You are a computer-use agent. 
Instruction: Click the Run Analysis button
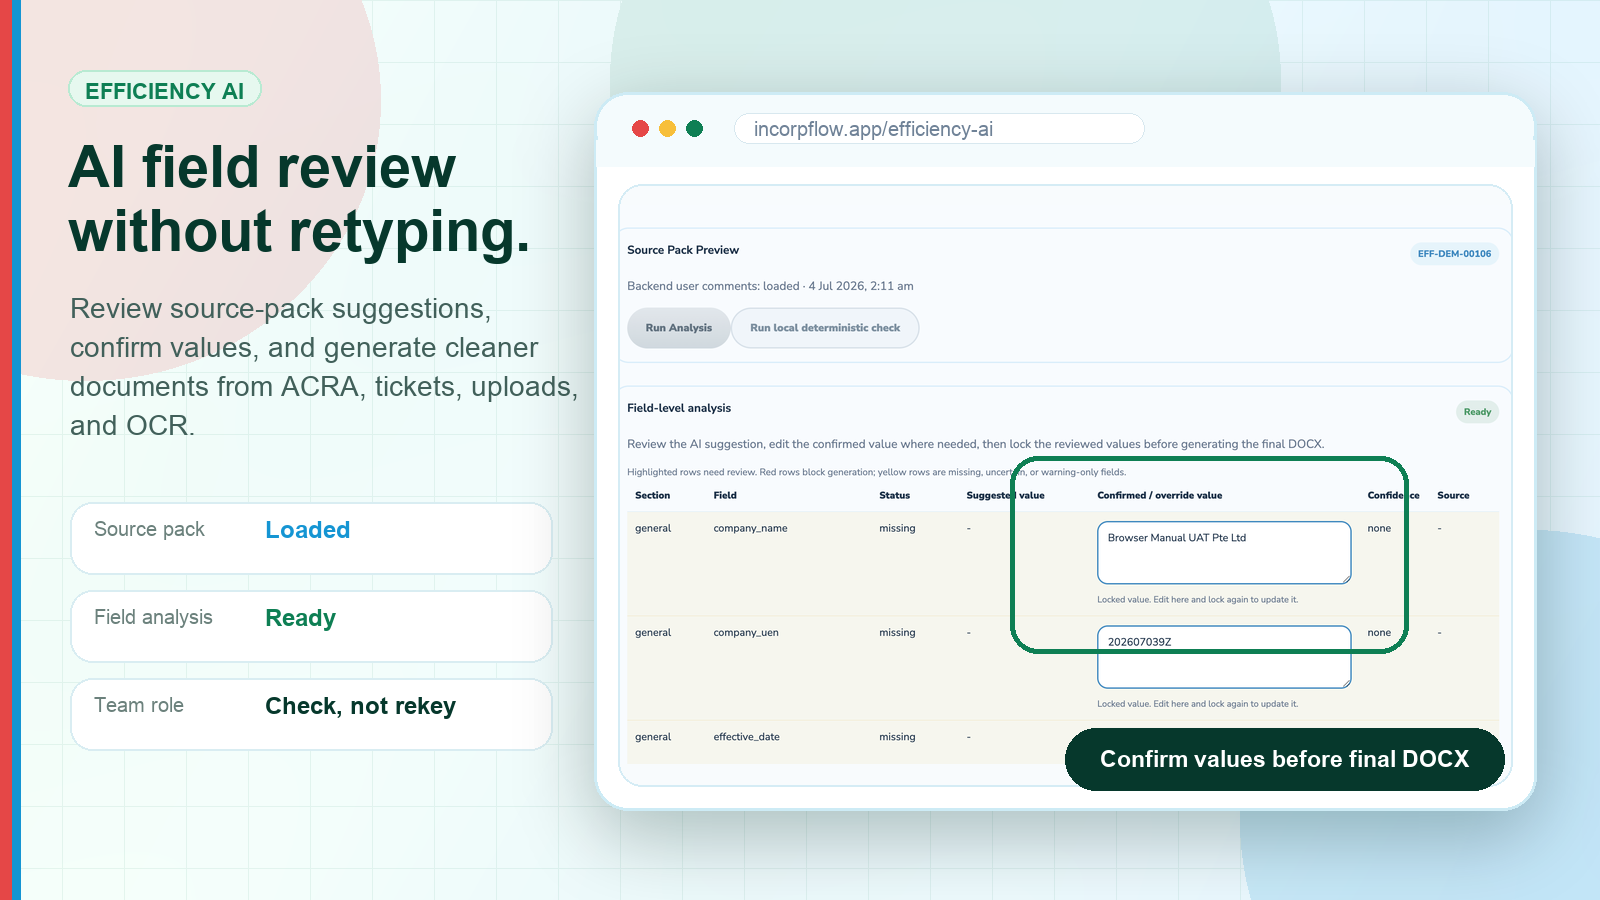pyautogui.click(x=678, y=328)
